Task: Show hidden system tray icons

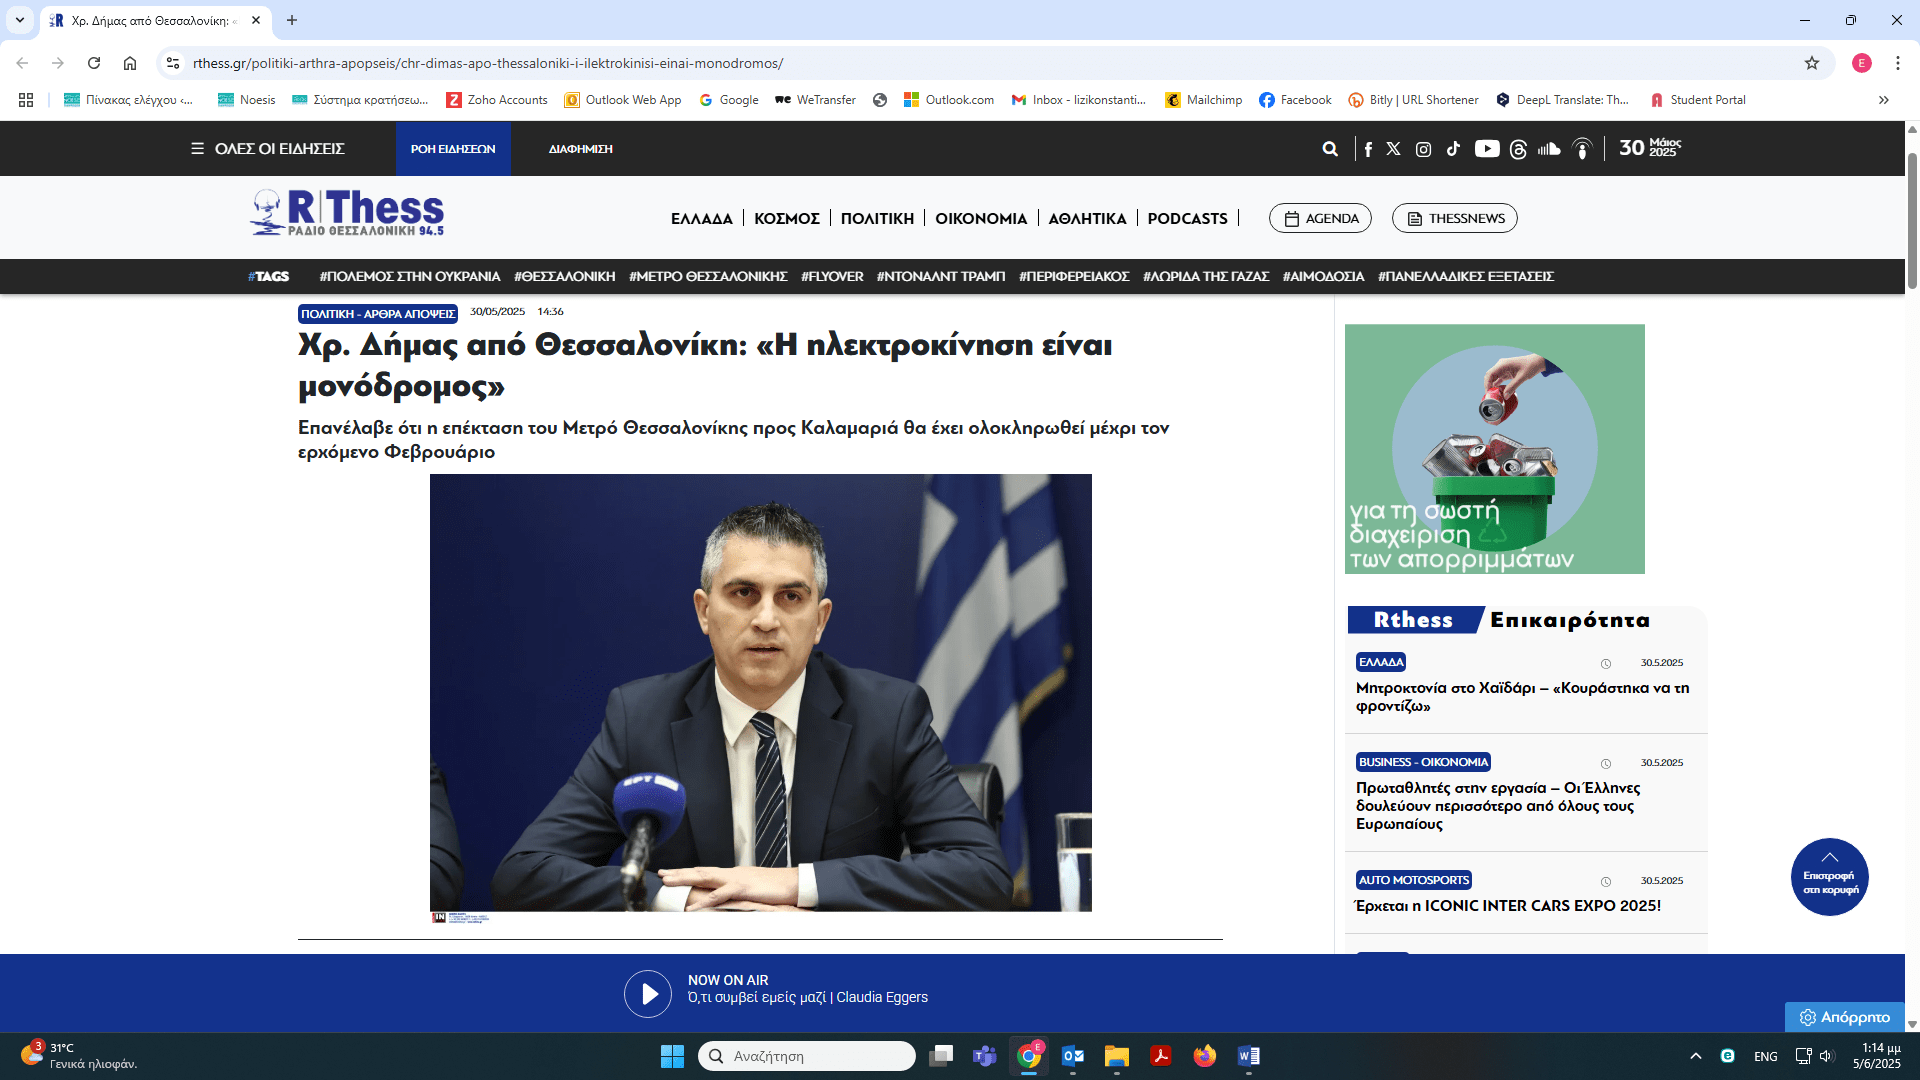Action: tap(1695, 1056)
